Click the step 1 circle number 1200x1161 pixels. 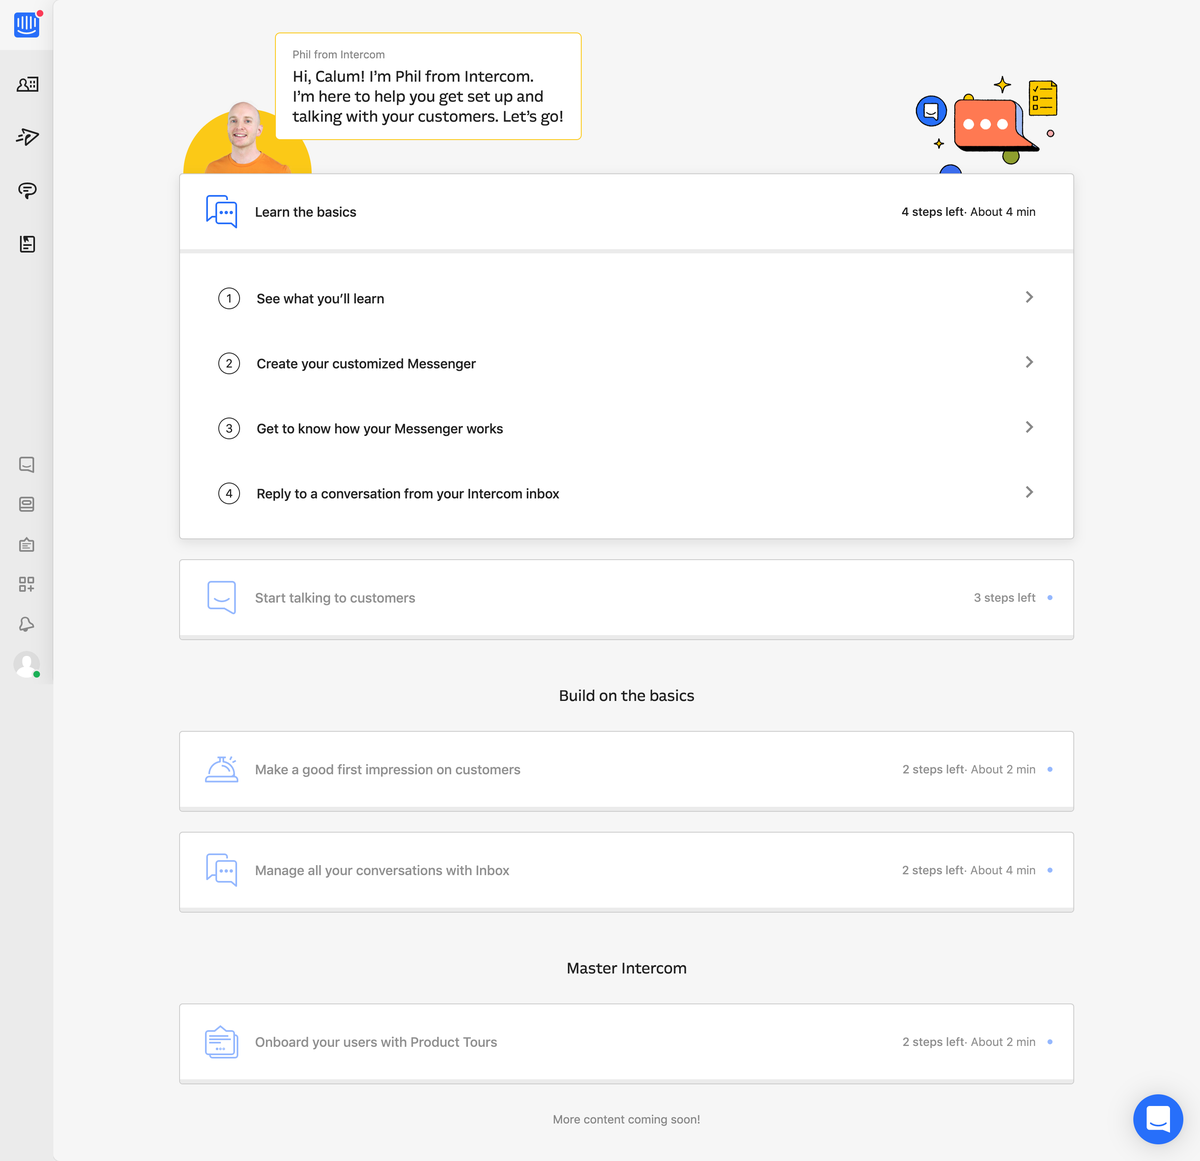pos(229,298)
